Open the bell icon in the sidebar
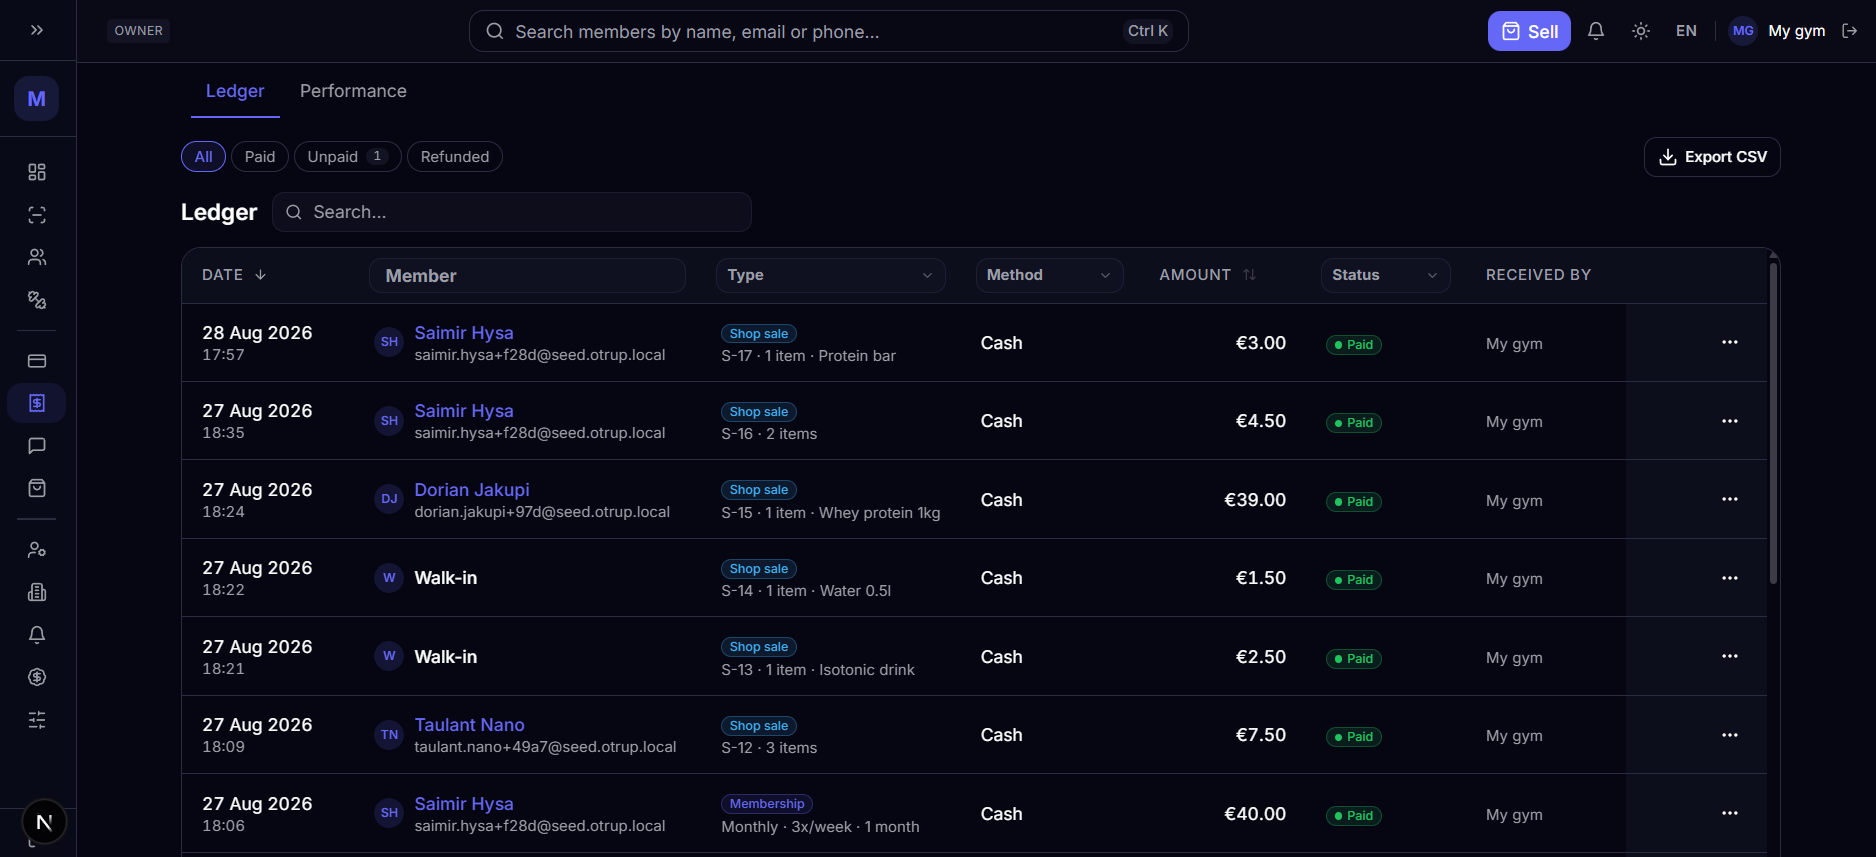Image resolution: width=1876 pixels, height=857 pixels. [x=37, y=635]
